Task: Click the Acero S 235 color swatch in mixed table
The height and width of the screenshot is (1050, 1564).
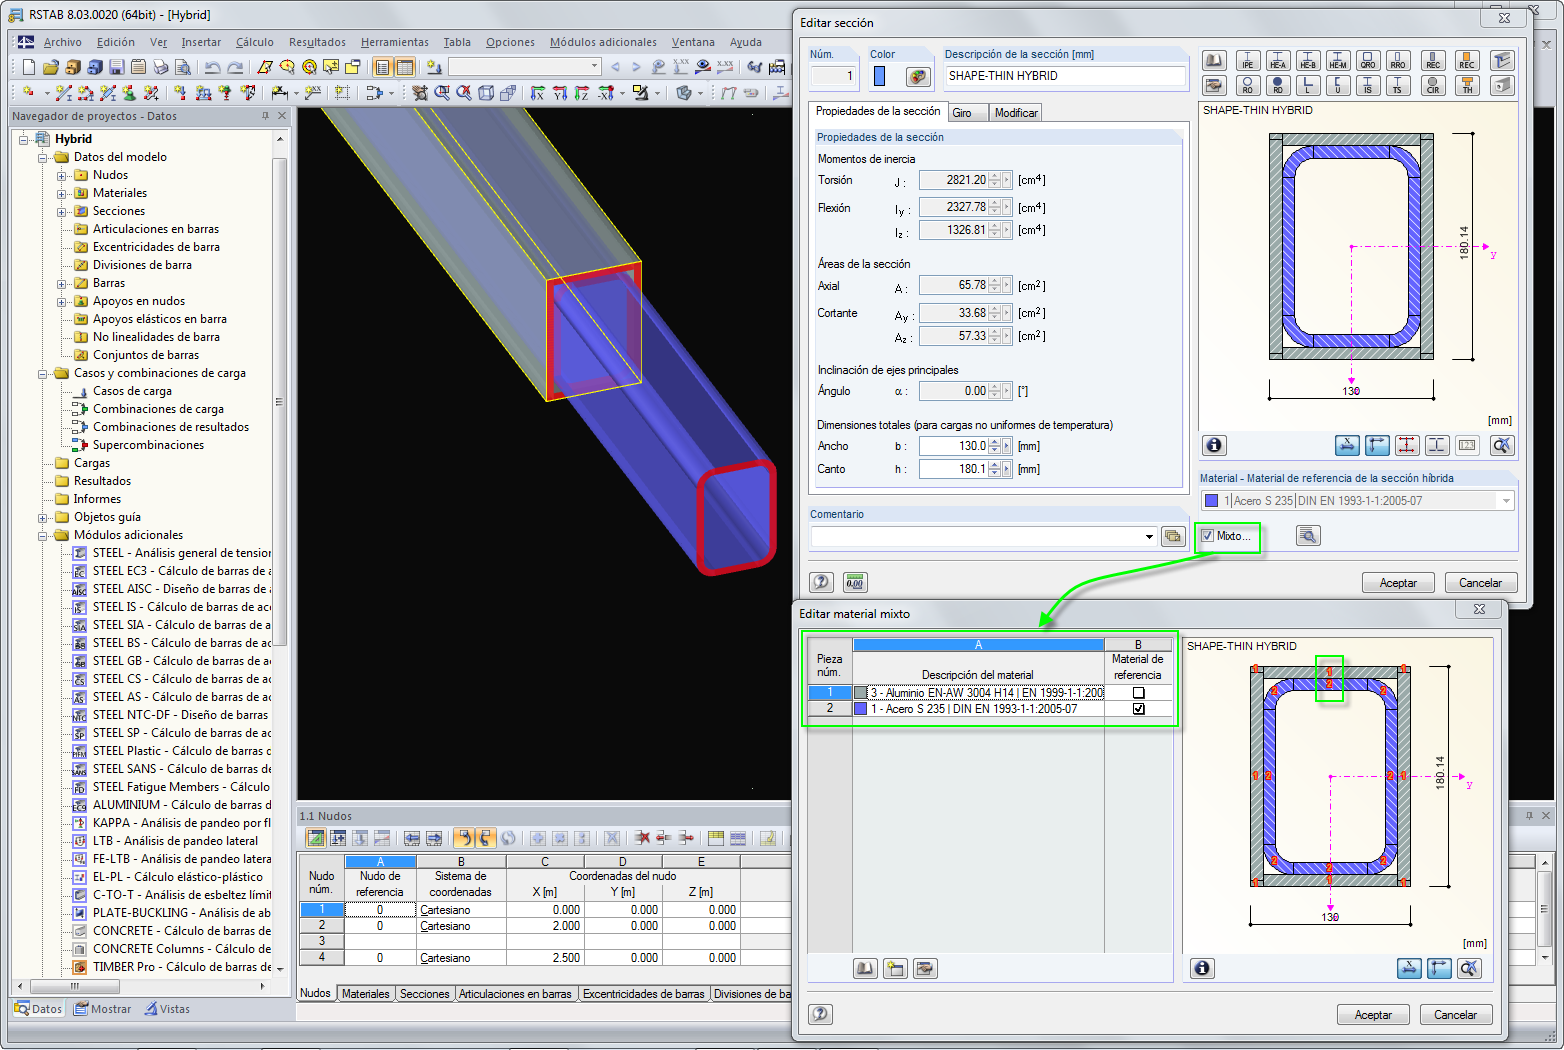Action: coord(860,708)
